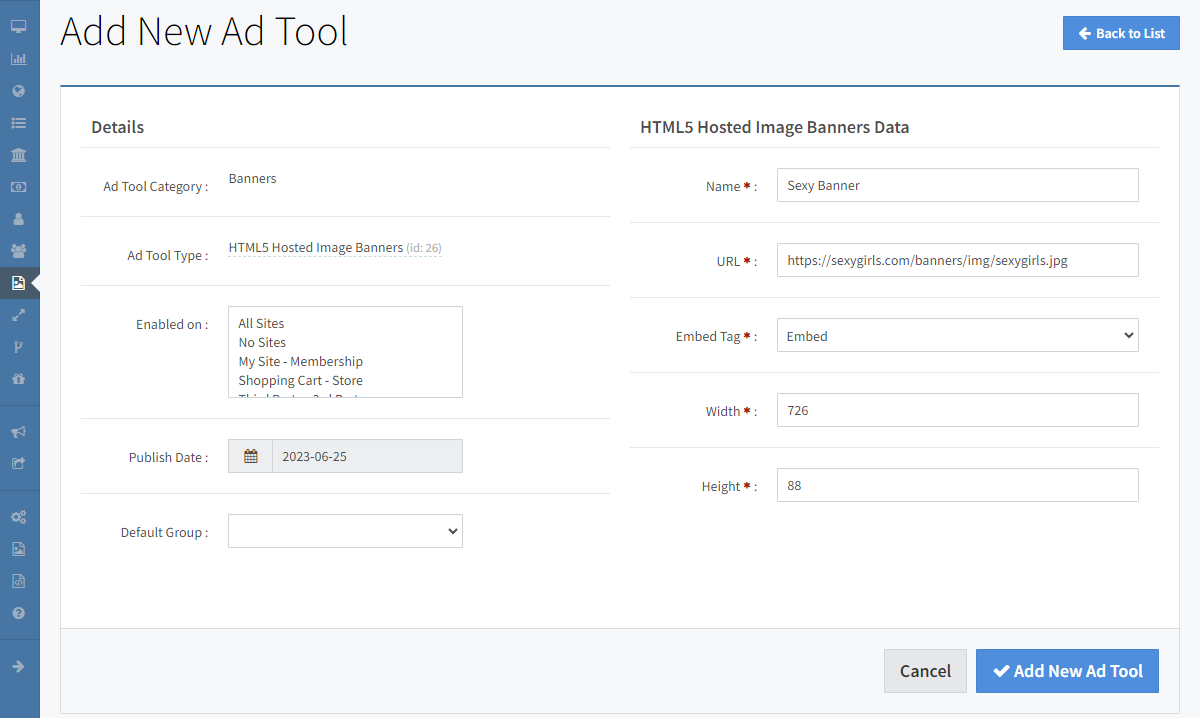The image size is (1200, 718).
Task: Click into the Width input field
Action: (x=957, y=411)
